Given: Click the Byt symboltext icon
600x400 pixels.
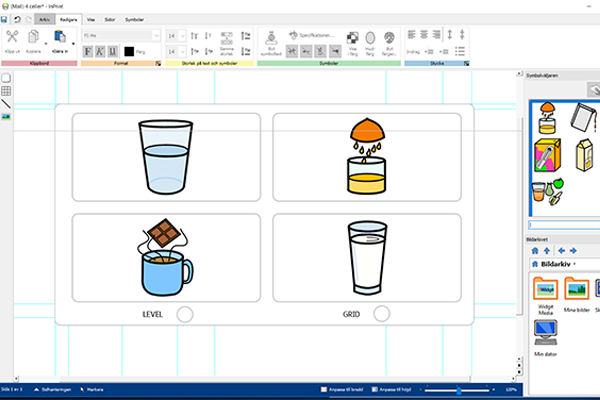Looking at the screenshot, I should pos(270,39).
